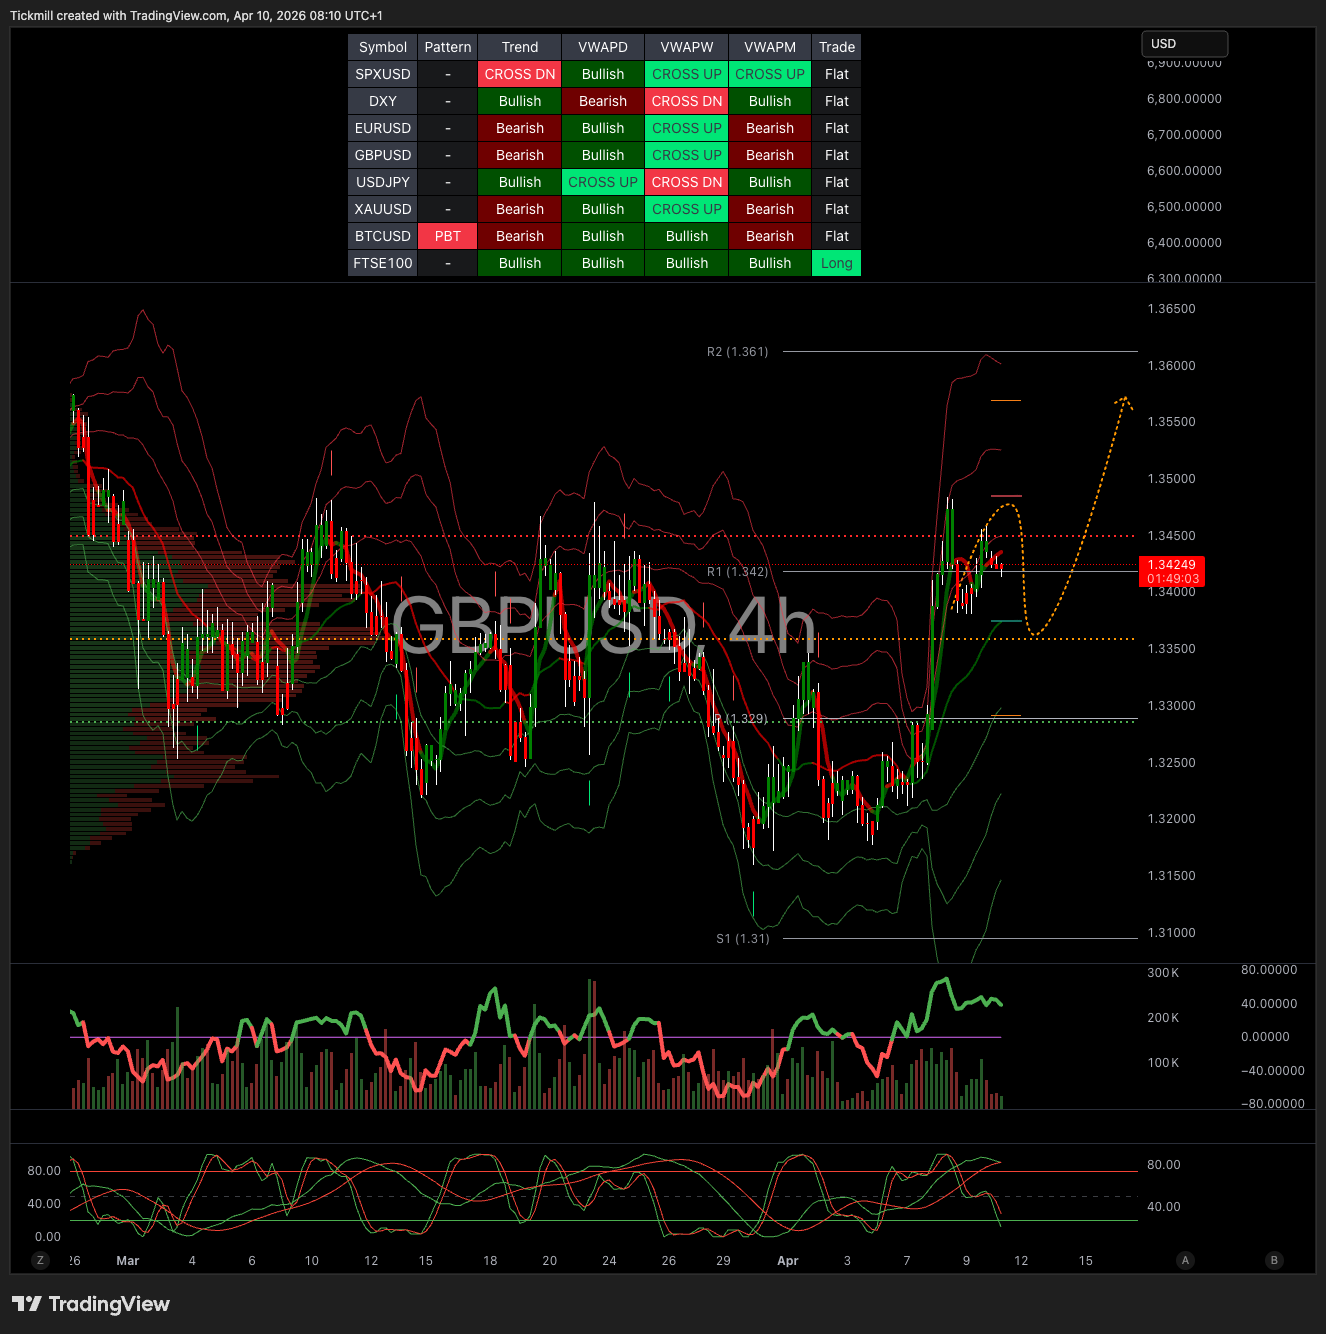1326x1334 pixels.
Task: Click the B icon at bottom right
Action: tap(1274, 1260)
